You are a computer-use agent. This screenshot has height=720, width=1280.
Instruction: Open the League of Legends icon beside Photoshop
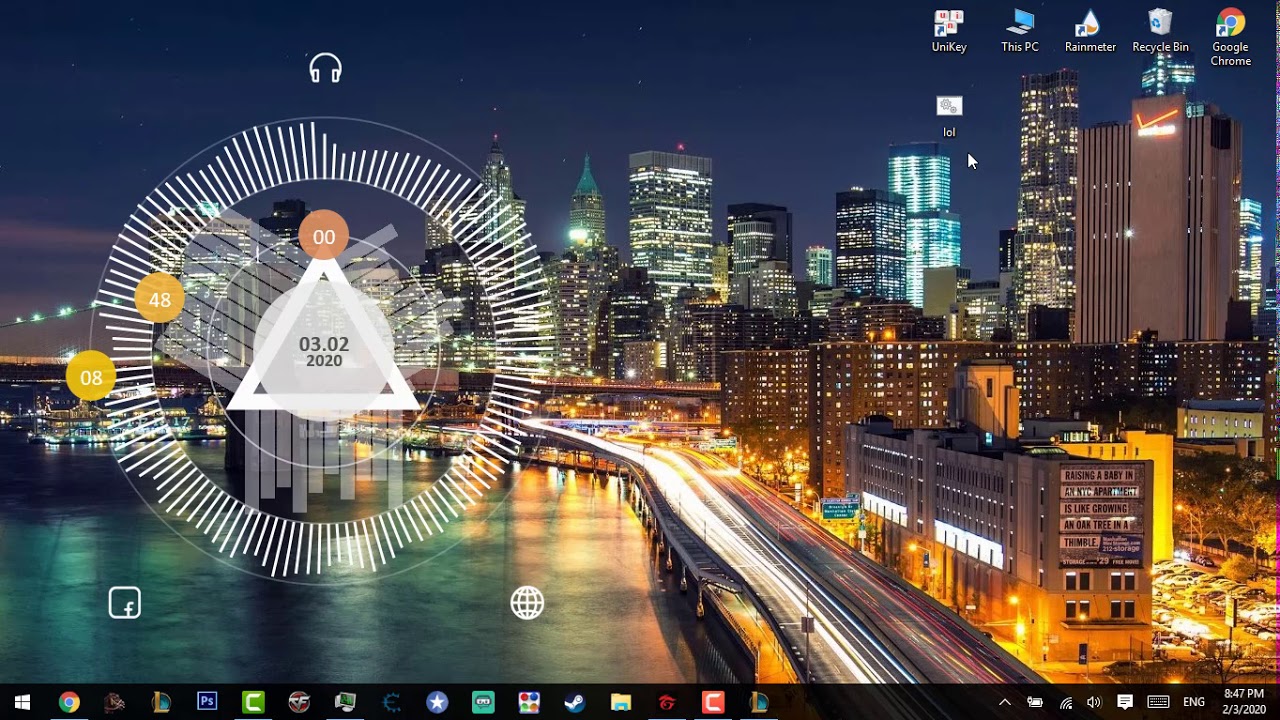point(161,702)
